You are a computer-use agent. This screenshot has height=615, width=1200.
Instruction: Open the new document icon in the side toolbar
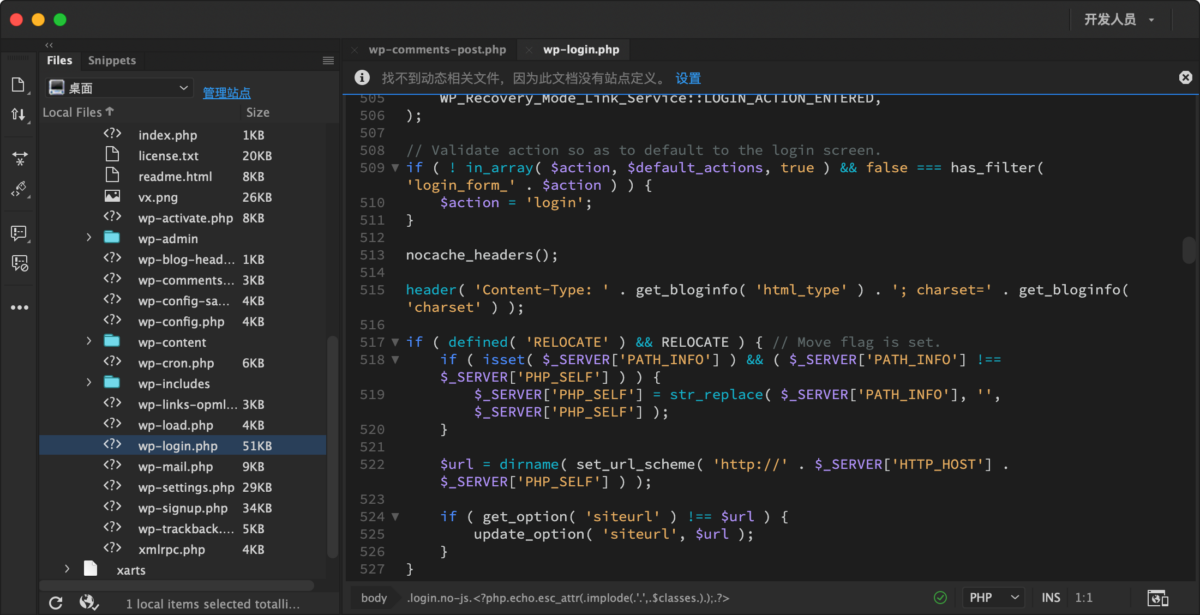[18, 85]
